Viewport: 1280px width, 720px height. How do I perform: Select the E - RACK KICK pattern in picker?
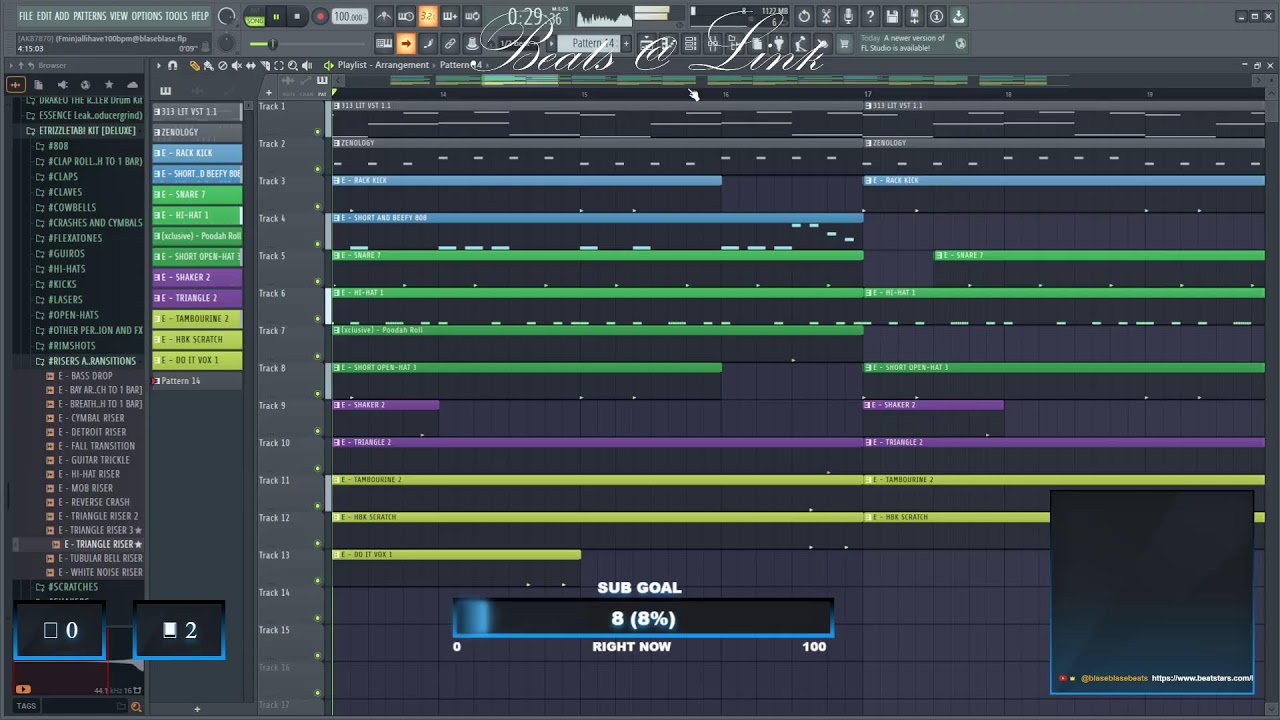pyautogui.click(x=196, y=153)
